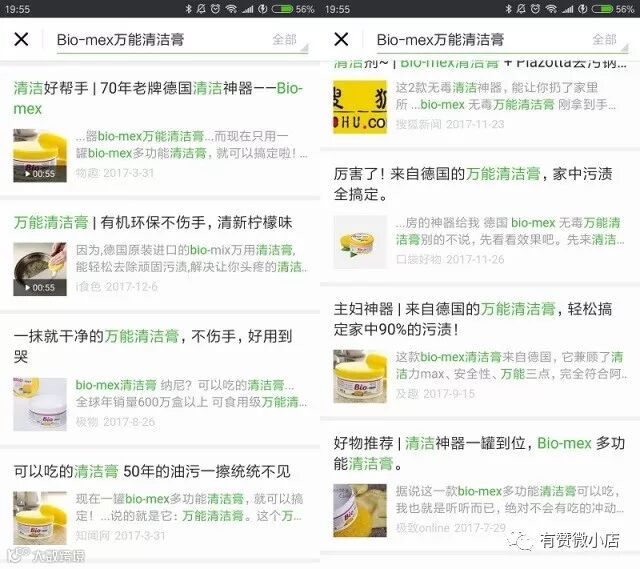This screenshot has height=569, width=640.
Task: Open article 一抹就干净的万能清洁膏
Action: [x=153, y=347]
